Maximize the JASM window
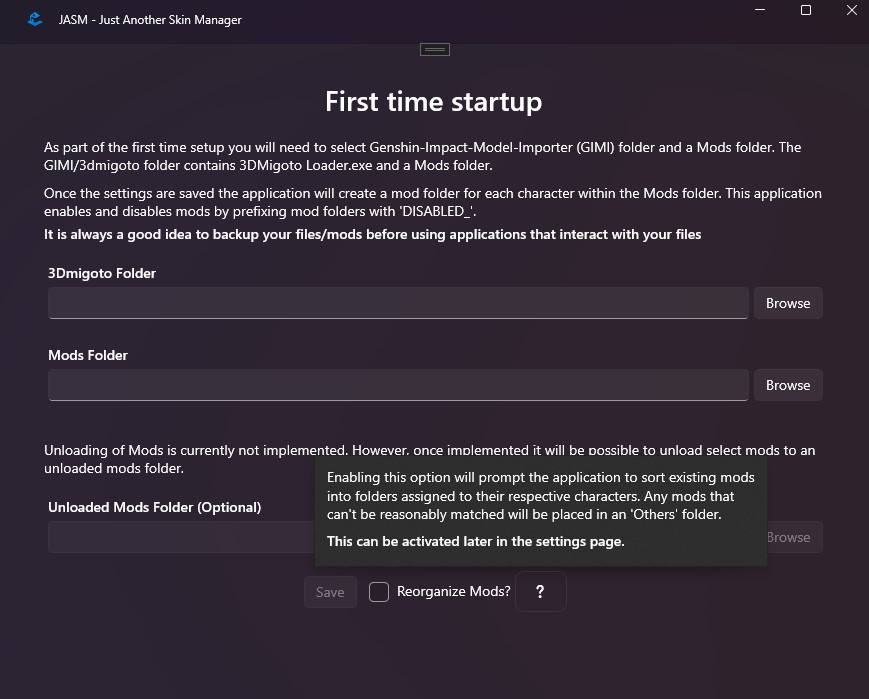Viewport: 869px width, 699px height. click(x=806, y=10)
